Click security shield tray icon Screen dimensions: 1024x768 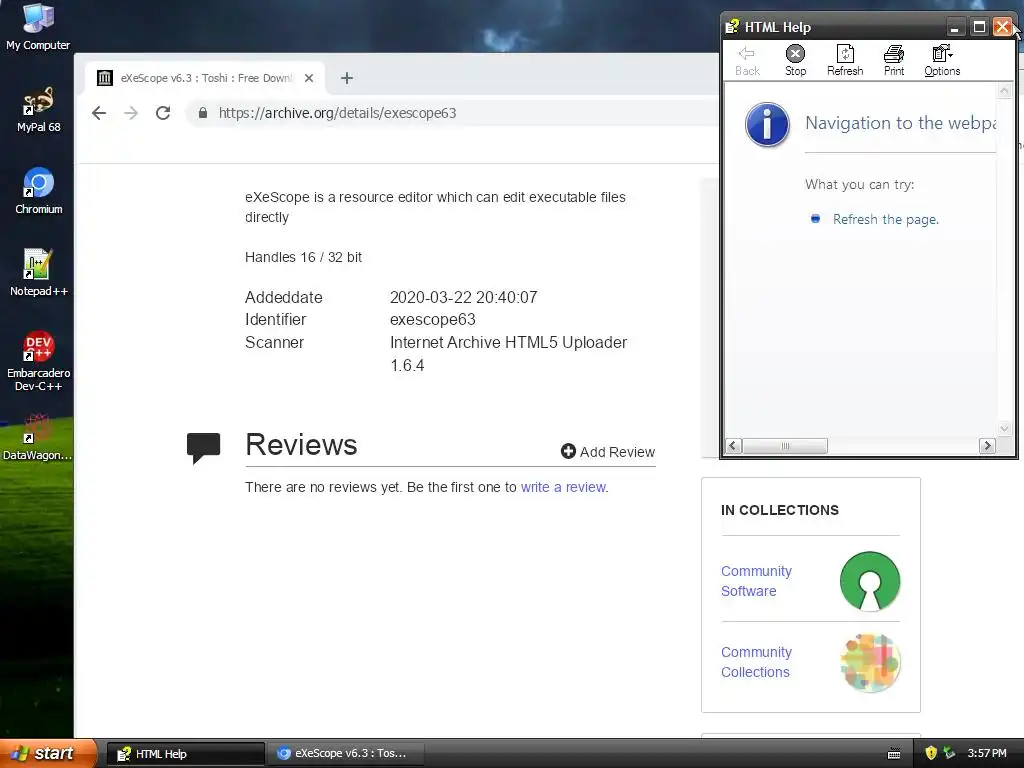pos(931,753)
